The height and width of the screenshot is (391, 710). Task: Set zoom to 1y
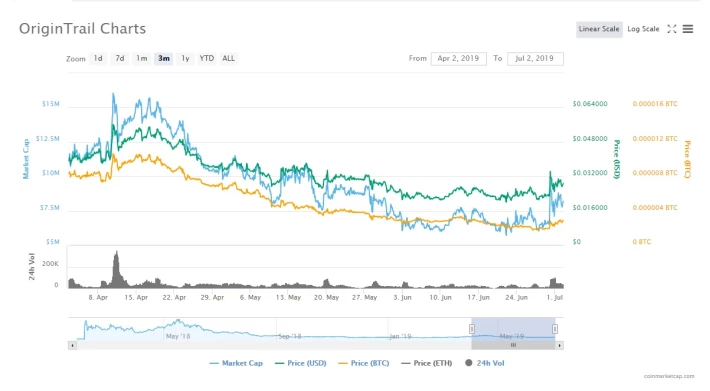tap(185, 58)
